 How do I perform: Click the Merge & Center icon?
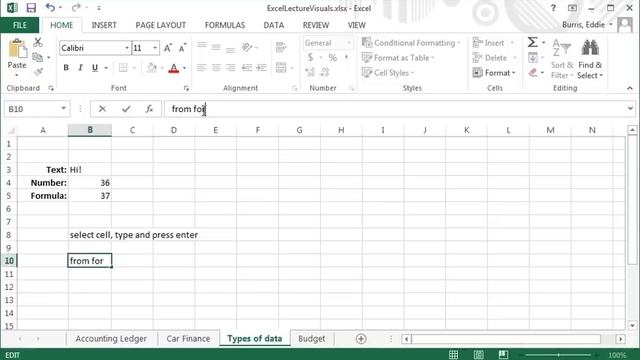click(x=281, y=68)
